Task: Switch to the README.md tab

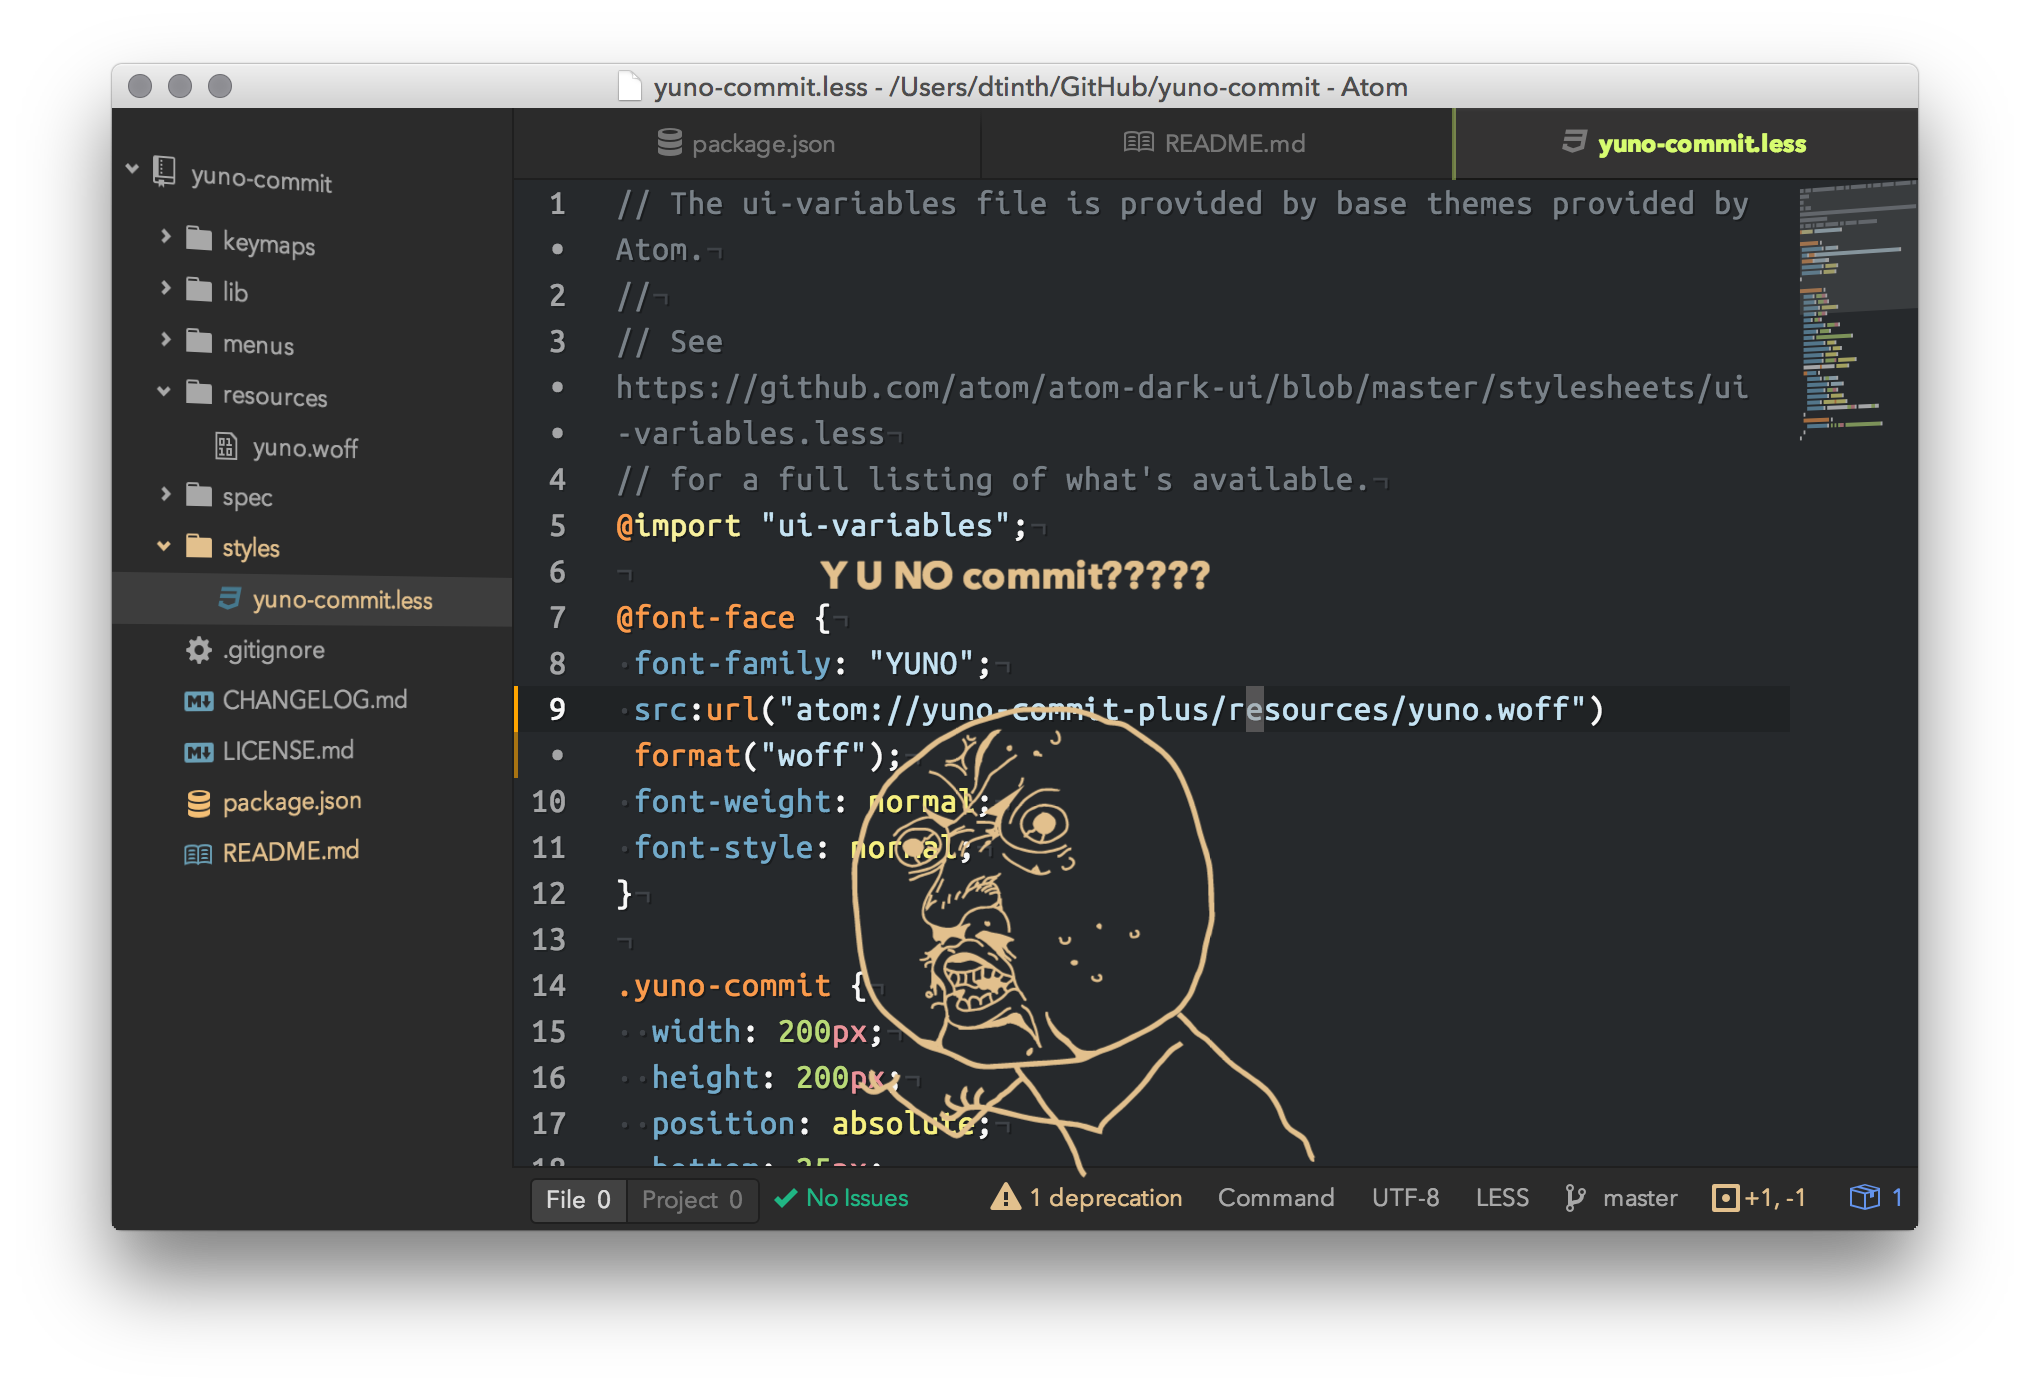Action: coord(1215,144)
